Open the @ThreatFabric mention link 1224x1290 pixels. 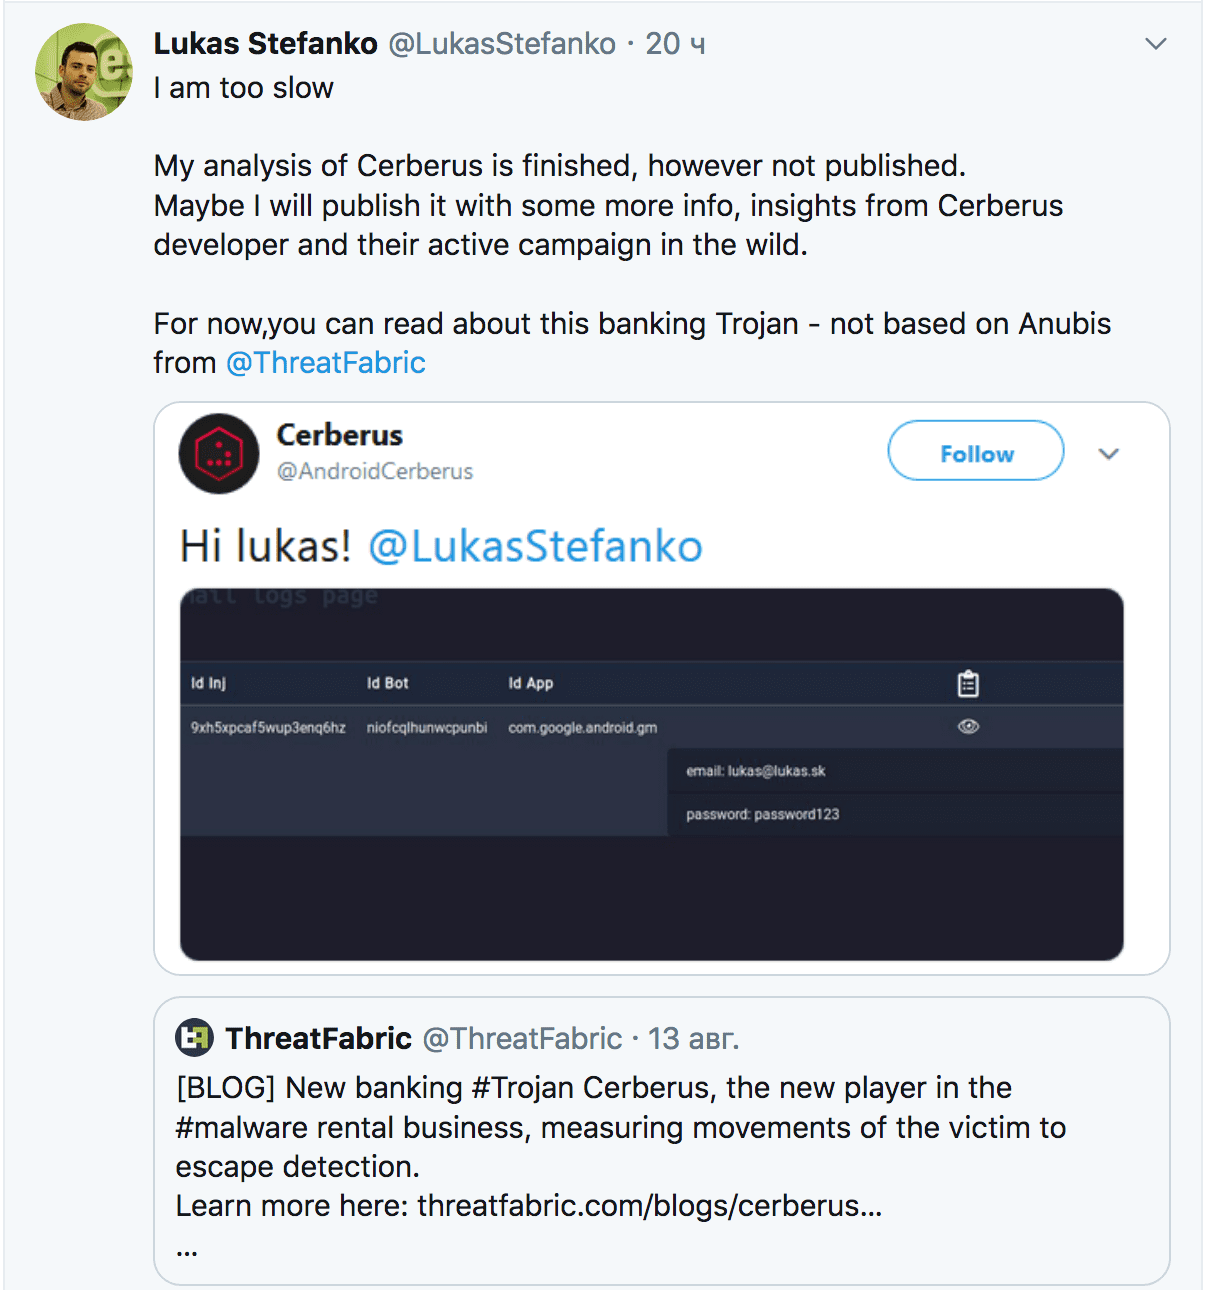(326, 363)
